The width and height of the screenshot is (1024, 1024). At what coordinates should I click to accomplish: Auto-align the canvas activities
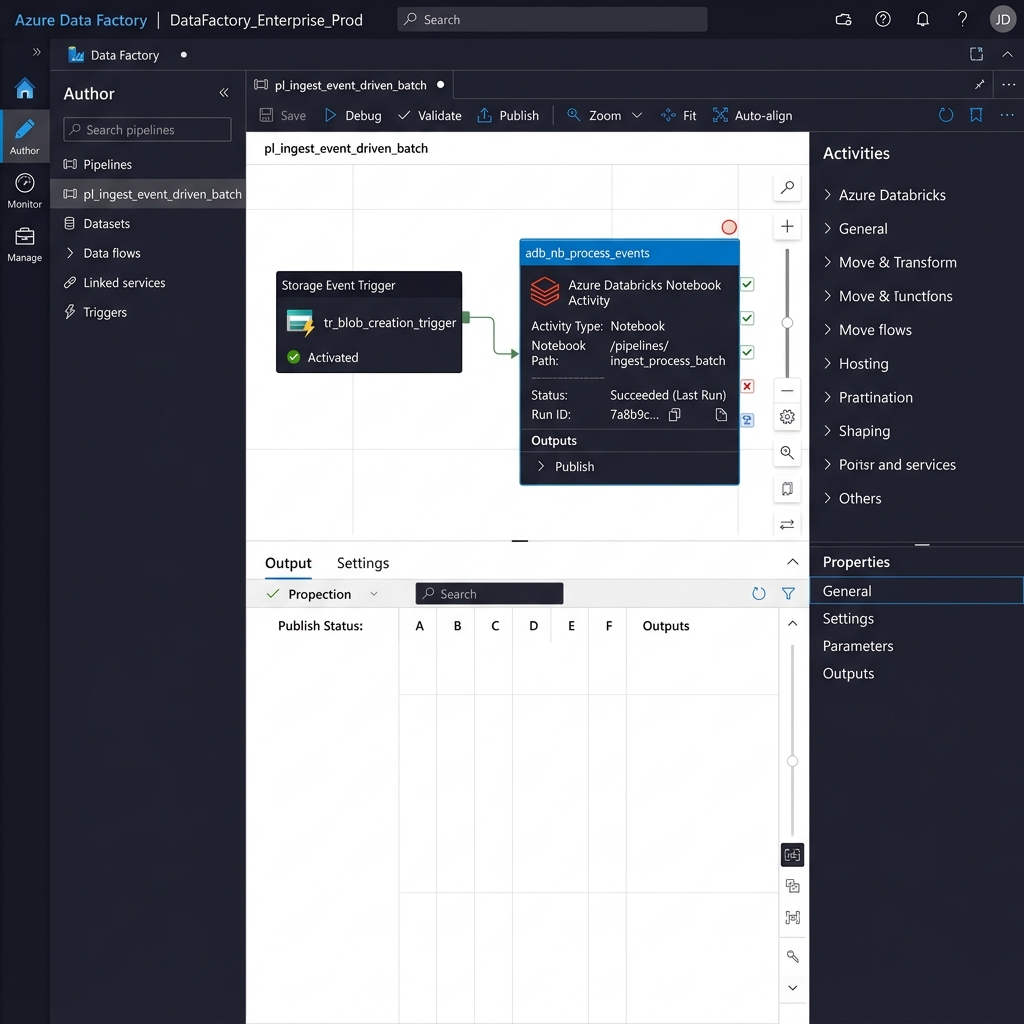point(752,116)
